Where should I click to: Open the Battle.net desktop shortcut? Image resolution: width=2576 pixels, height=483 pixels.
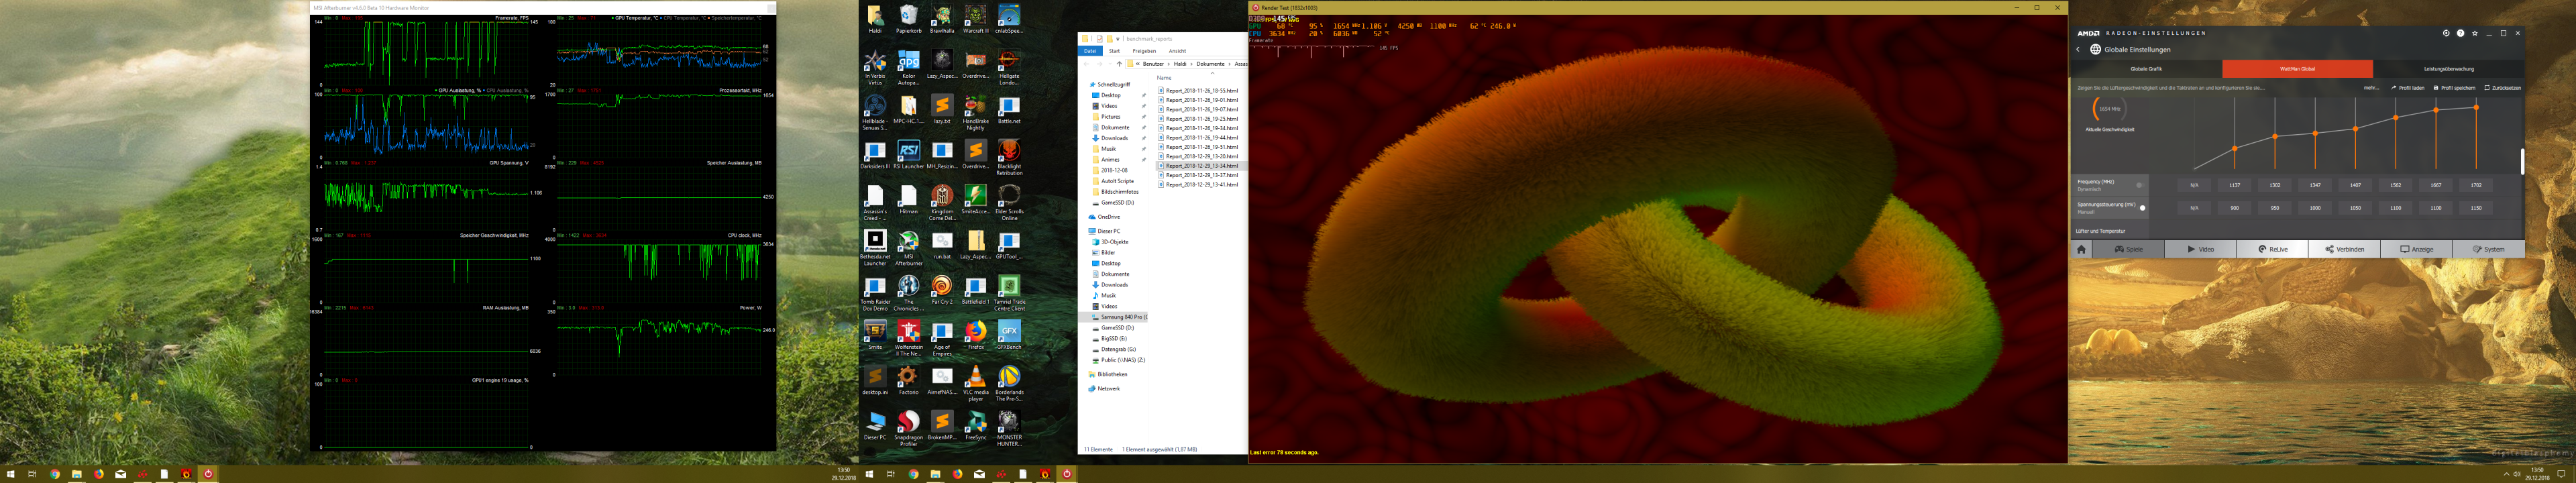pos(1009,110)
